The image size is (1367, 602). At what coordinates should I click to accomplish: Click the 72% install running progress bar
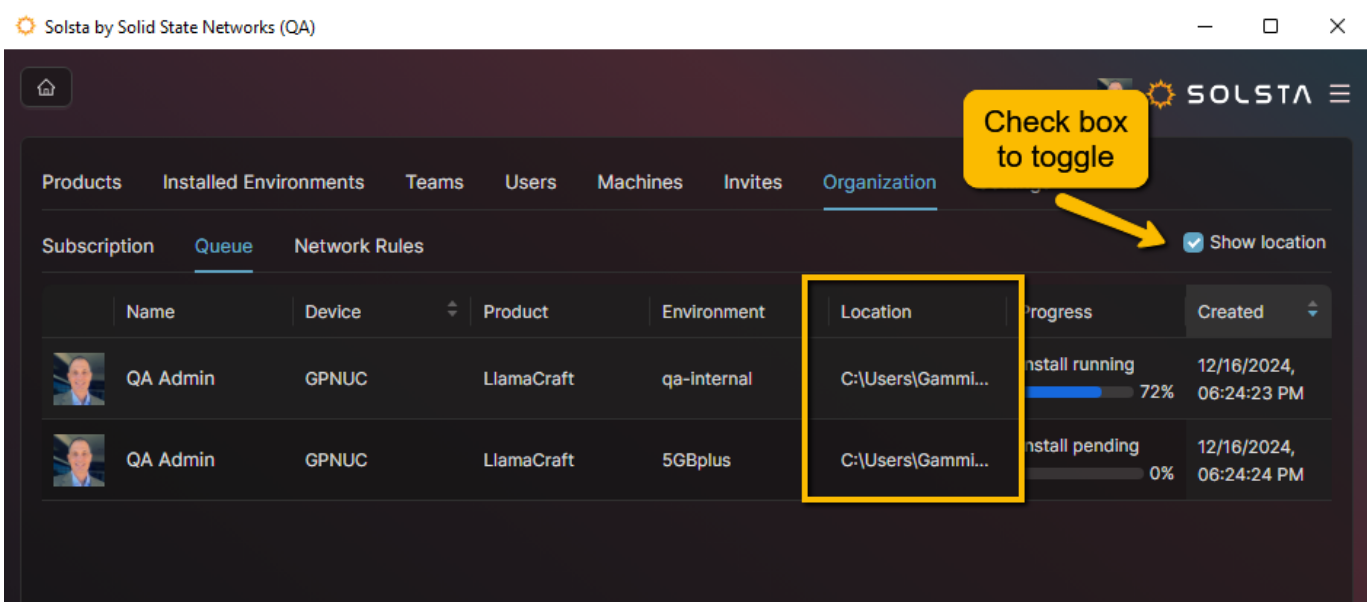pyautogui.click(x=1080, y=392)
